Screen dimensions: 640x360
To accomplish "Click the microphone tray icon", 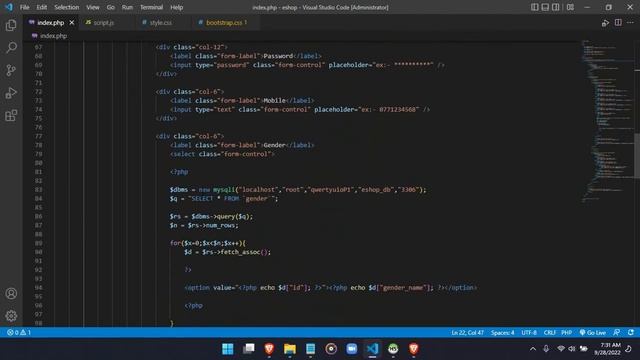I will click(x=546, y=349).
